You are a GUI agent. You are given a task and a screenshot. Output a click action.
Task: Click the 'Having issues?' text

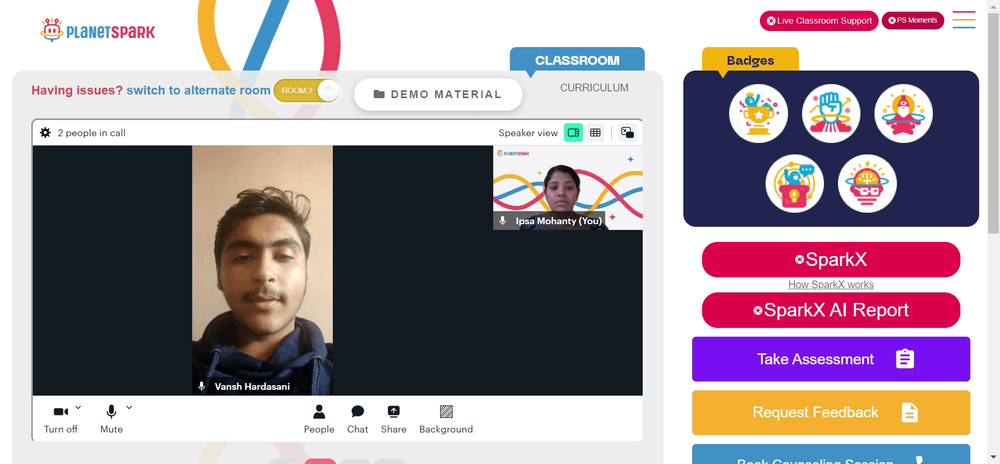[x=77, y=91]
